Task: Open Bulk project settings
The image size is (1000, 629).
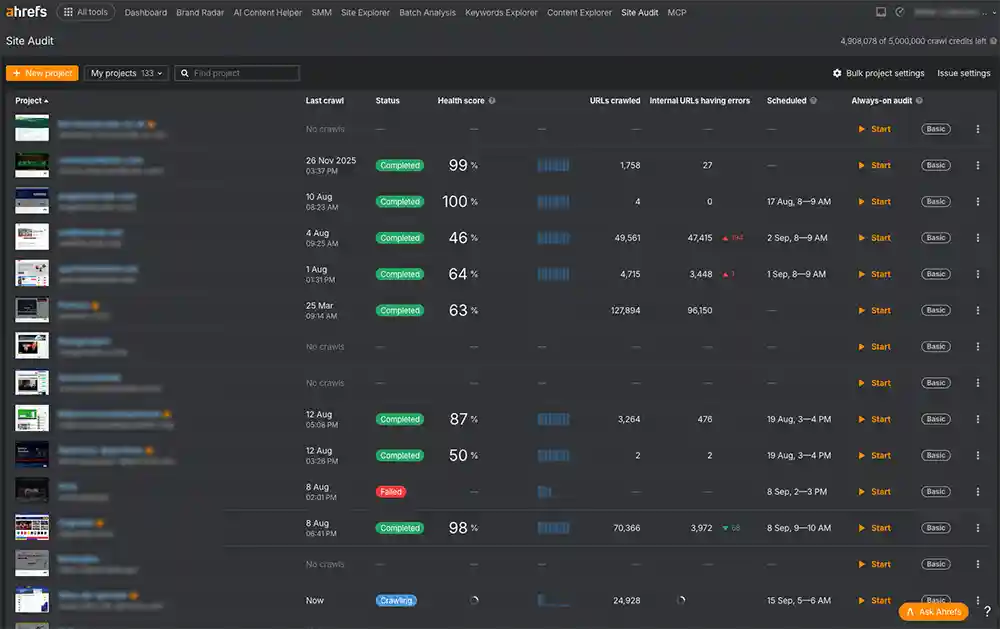Action: 878,73
